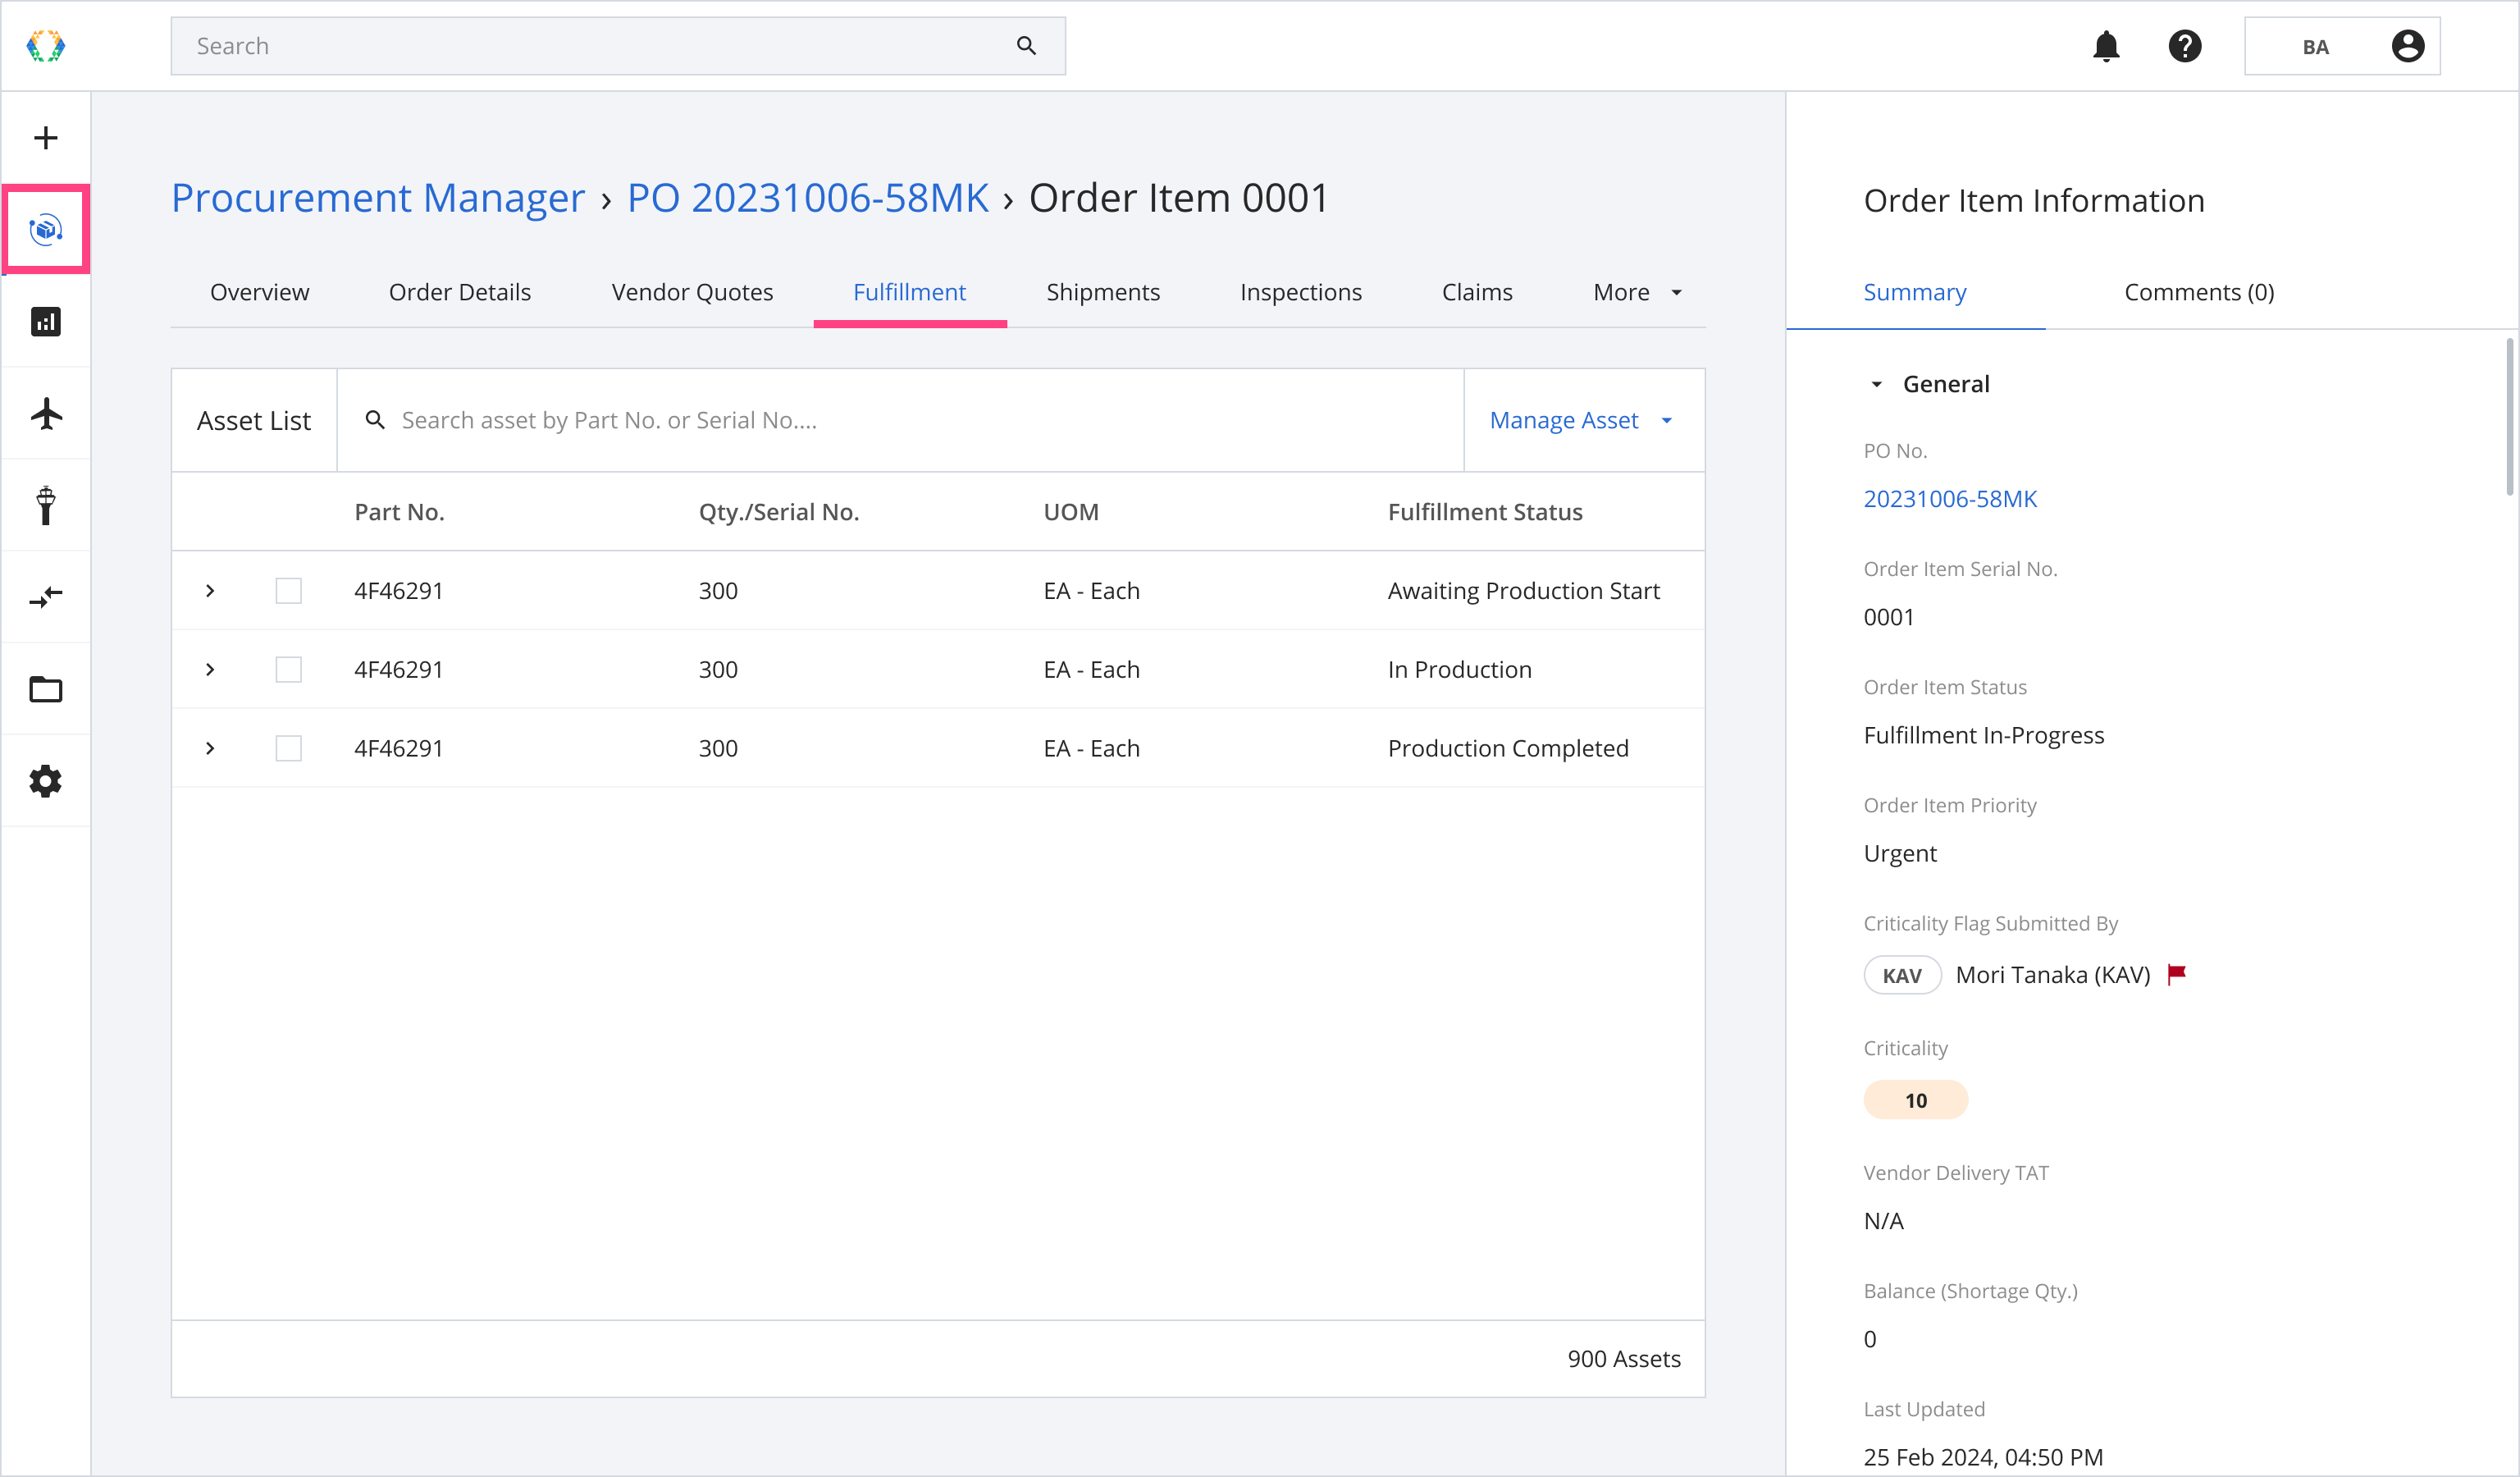
Task: Select the Summary tab
Action: tap(1915, 292)
